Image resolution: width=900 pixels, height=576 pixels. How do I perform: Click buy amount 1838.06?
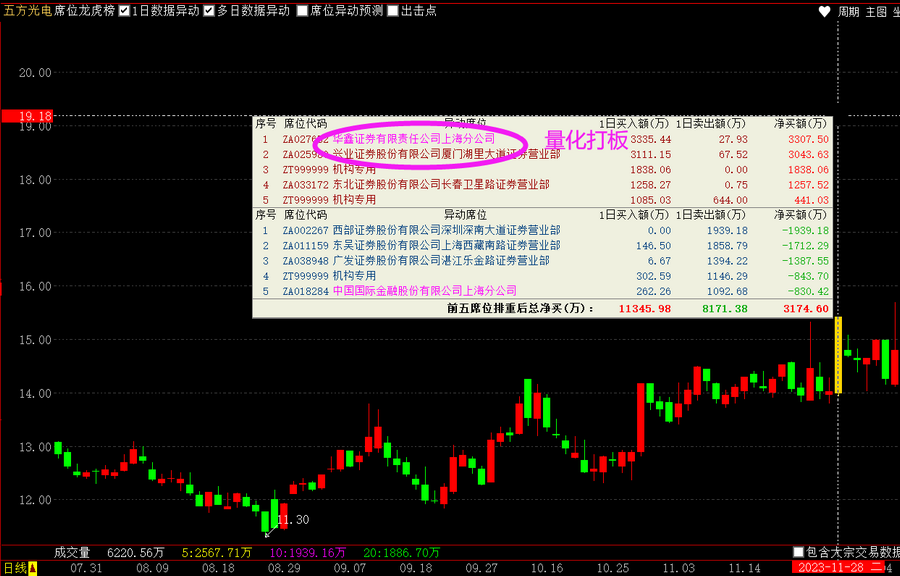point(651,170)
